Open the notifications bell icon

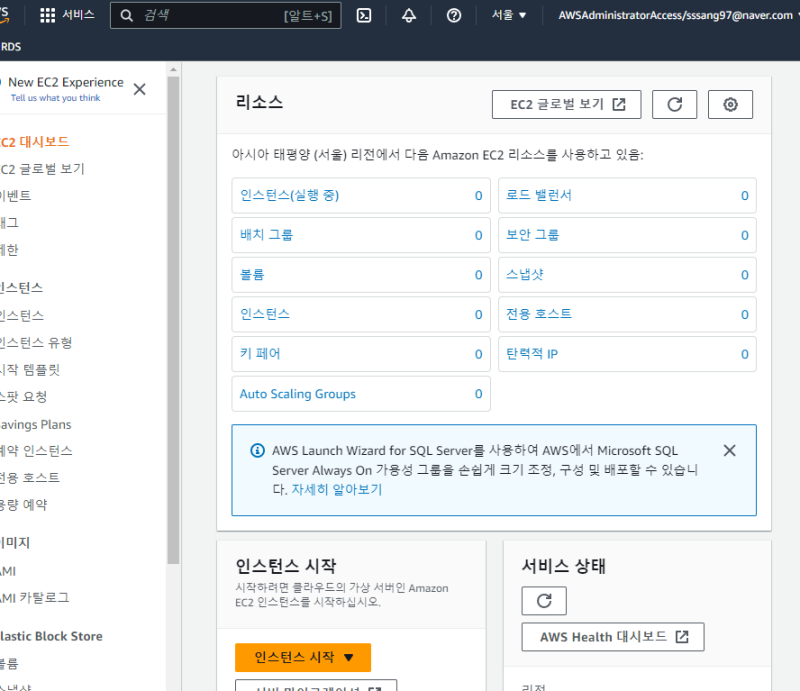409,15
